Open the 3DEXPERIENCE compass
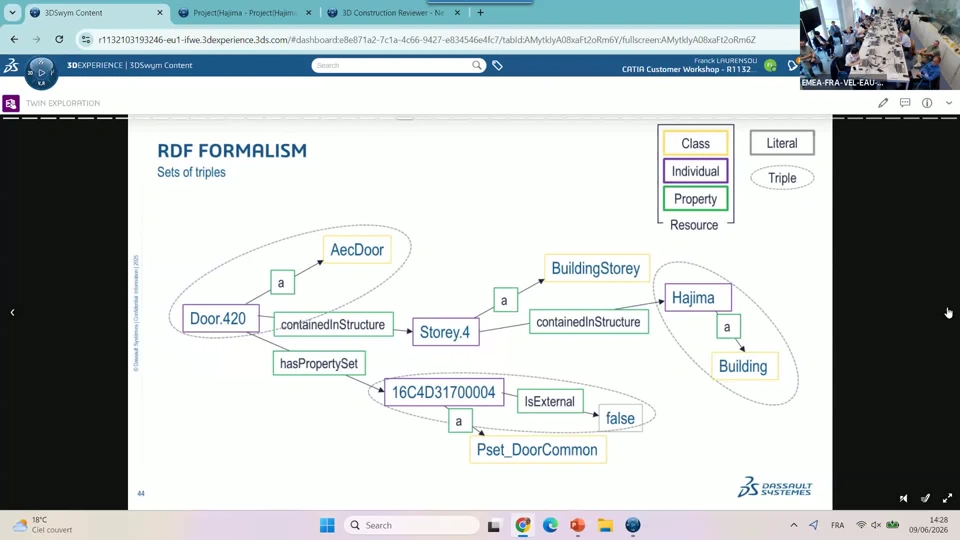This screenshot has width=960, height=540. (41, 73)
